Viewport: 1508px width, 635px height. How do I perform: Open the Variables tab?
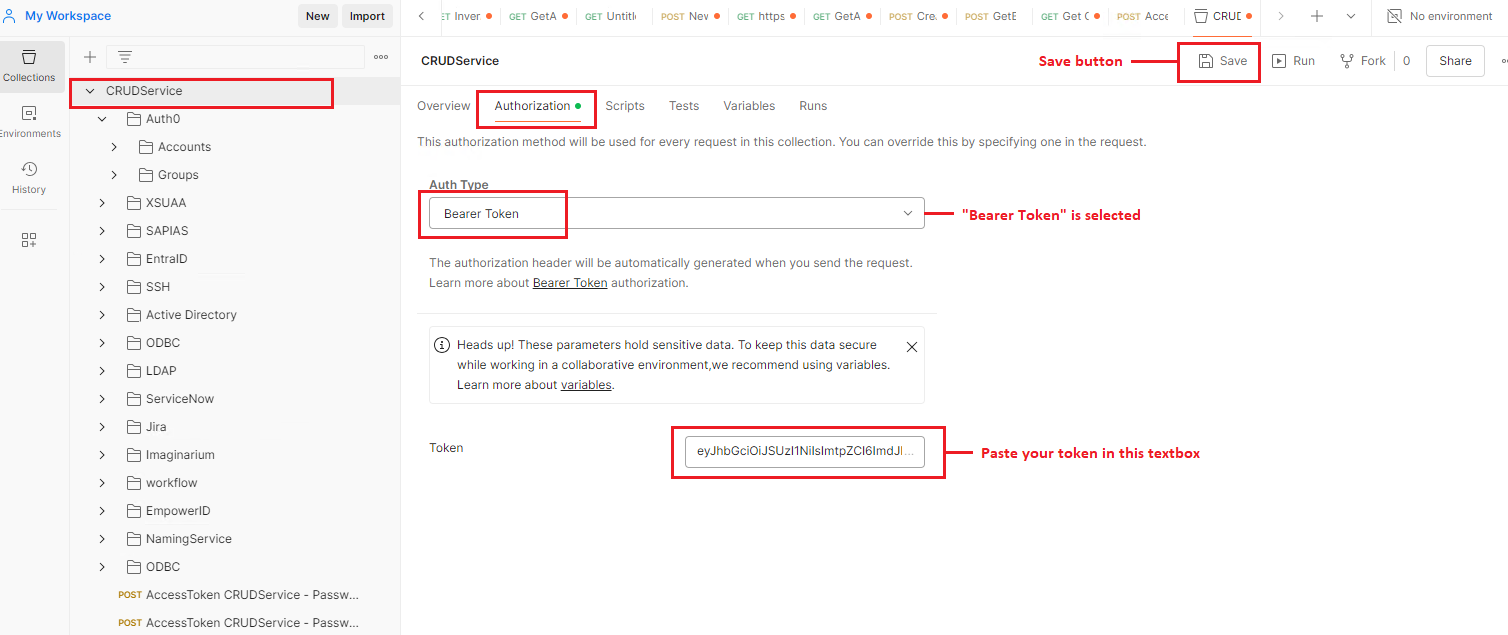coord(749,106)
